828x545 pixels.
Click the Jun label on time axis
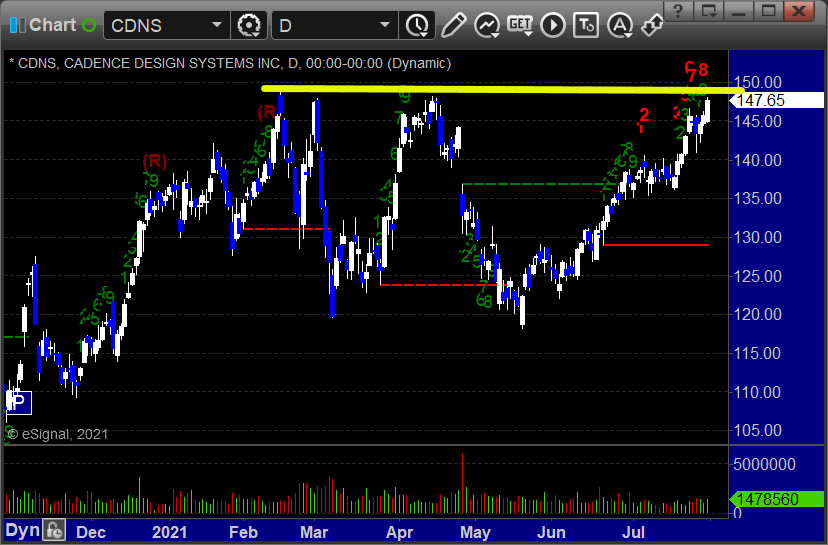pos(551,532)
